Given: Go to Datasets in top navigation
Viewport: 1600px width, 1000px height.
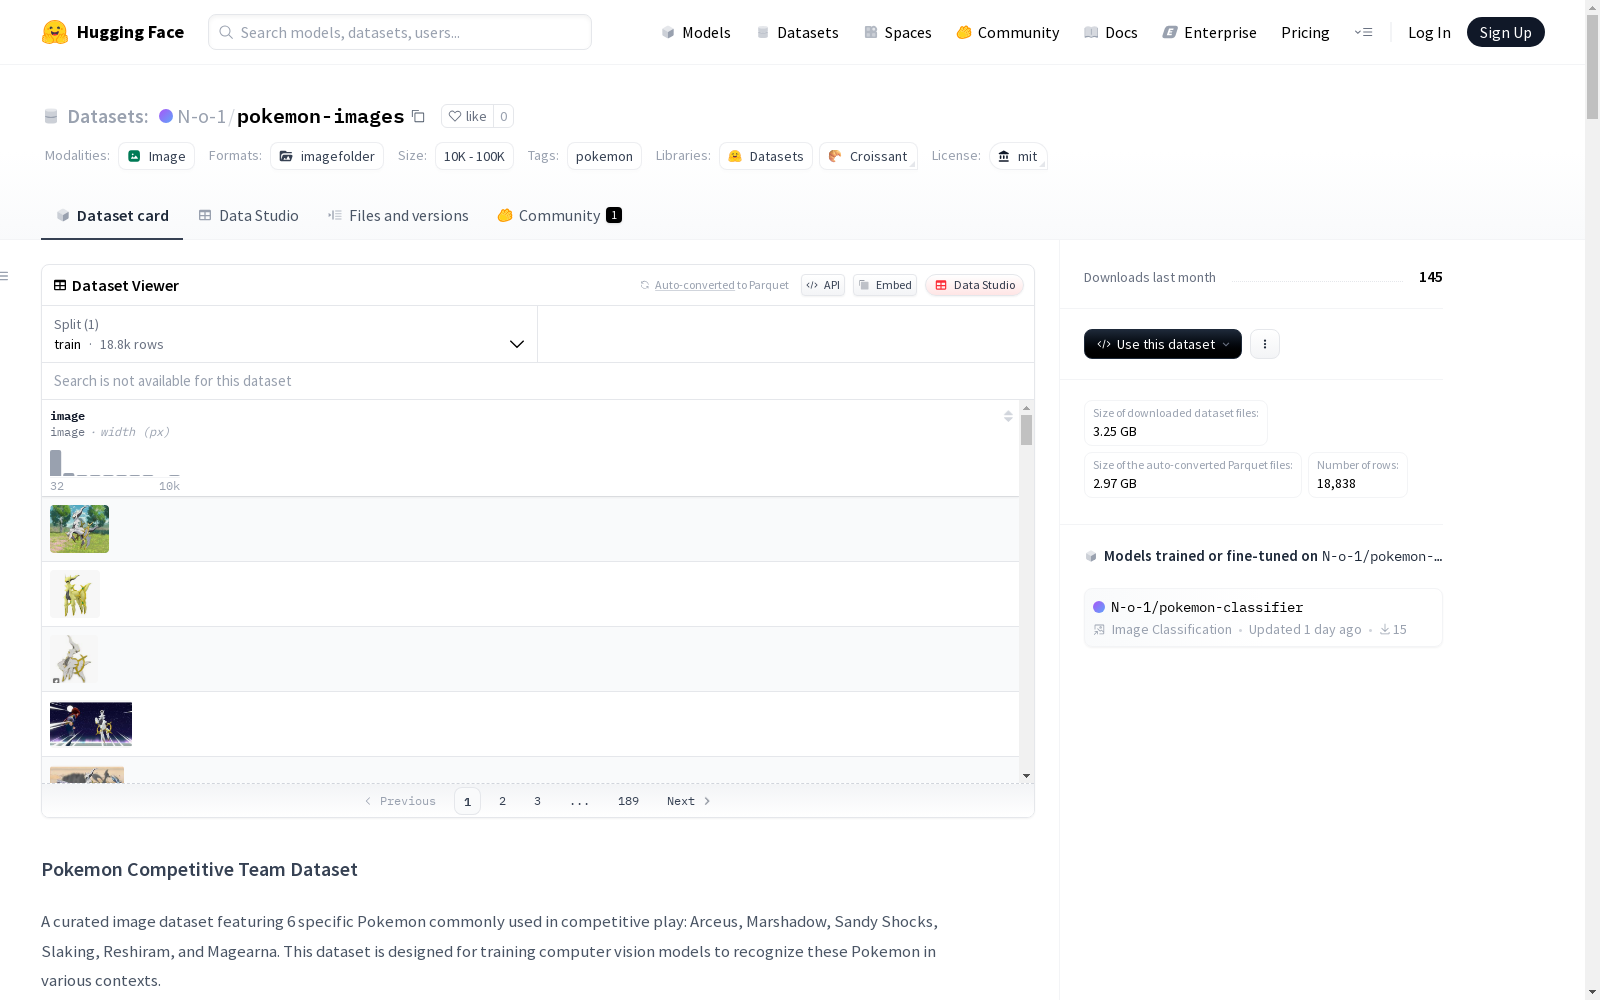Looking at the screenshot, I should pyautogui.click(x=797, y=32).
